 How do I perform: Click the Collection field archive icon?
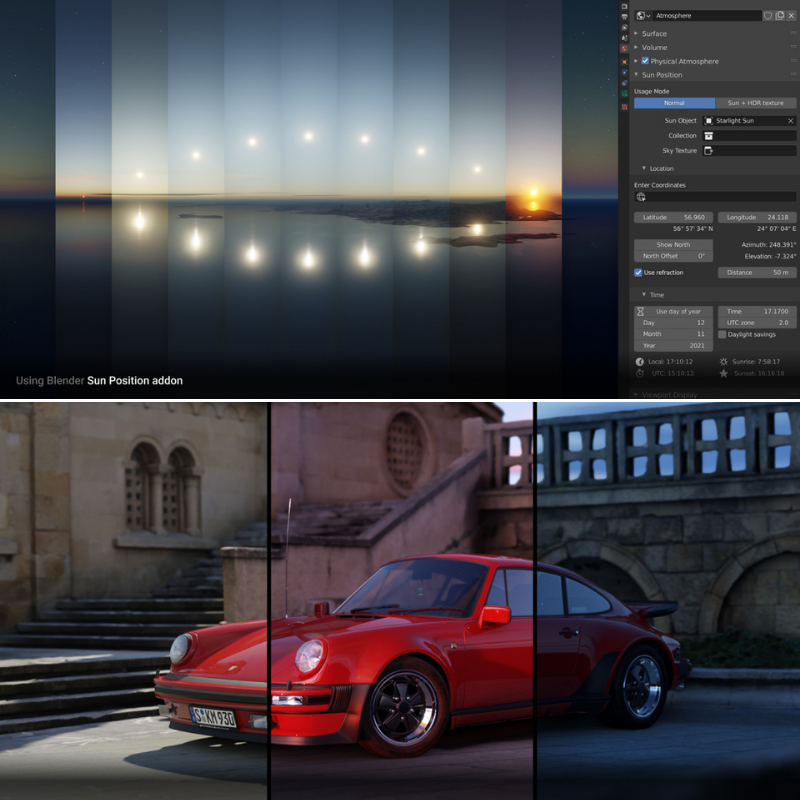point(709,136)
